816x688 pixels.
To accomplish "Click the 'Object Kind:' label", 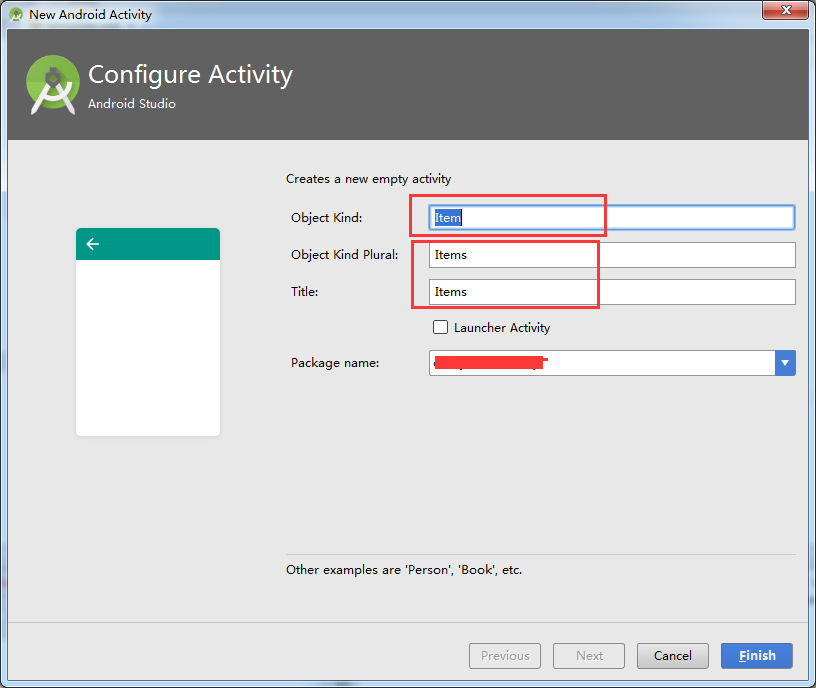I will (x=327, y=218).
